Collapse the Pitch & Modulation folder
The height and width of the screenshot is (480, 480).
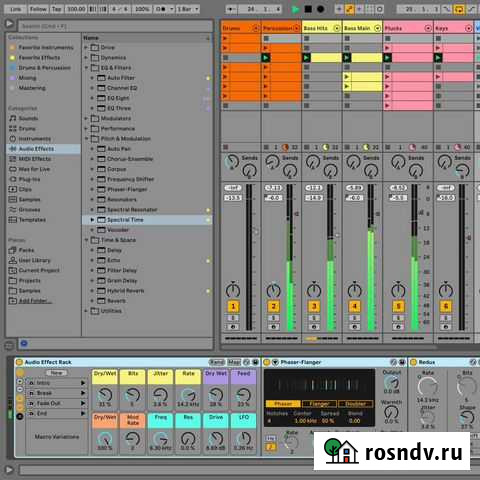point(86,138)
